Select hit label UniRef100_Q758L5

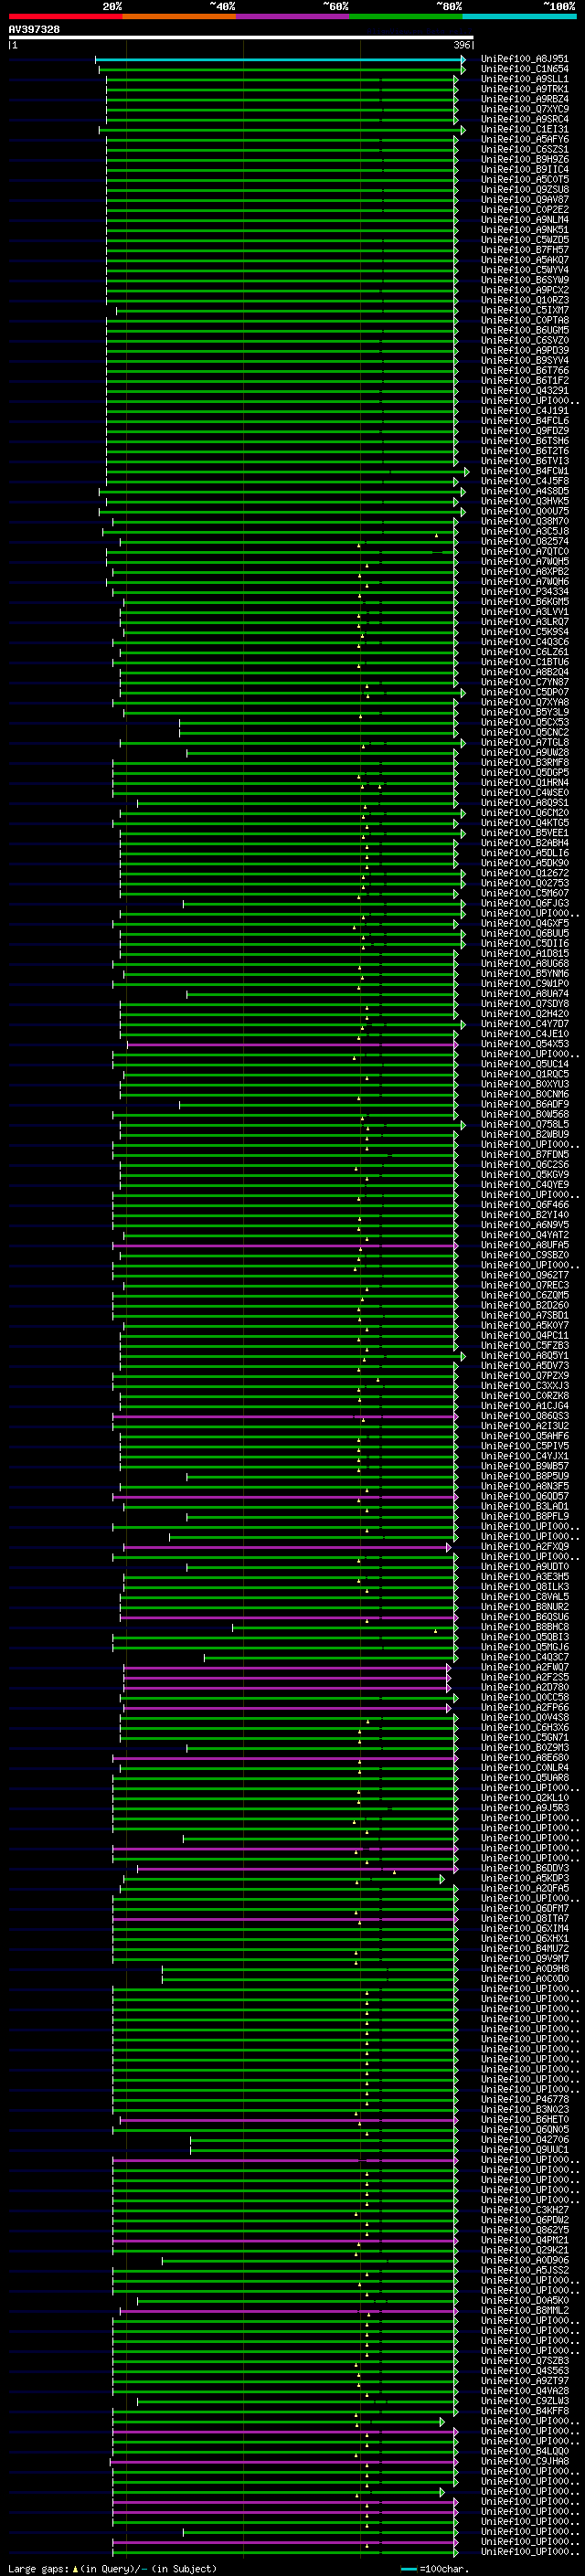(x=525, y=1125)
